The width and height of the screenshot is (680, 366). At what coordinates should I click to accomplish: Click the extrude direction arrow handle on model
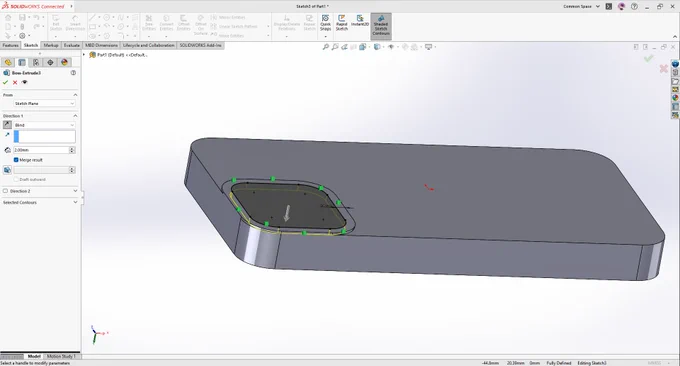coord(287,213)
